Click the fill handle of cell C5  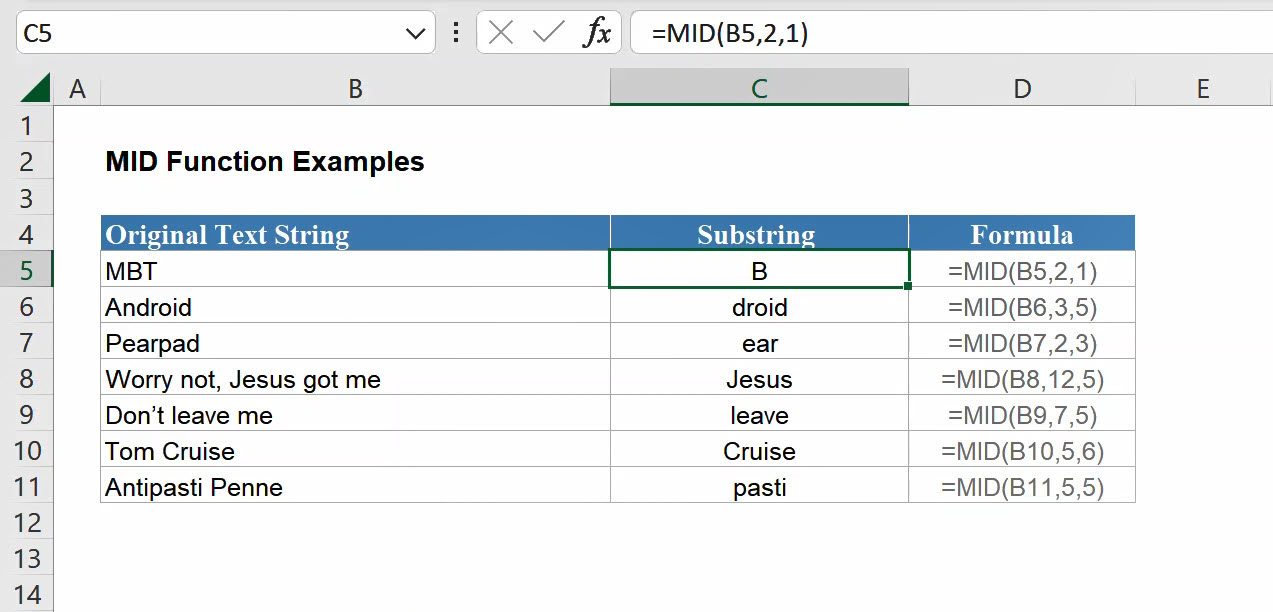point(907,287)
